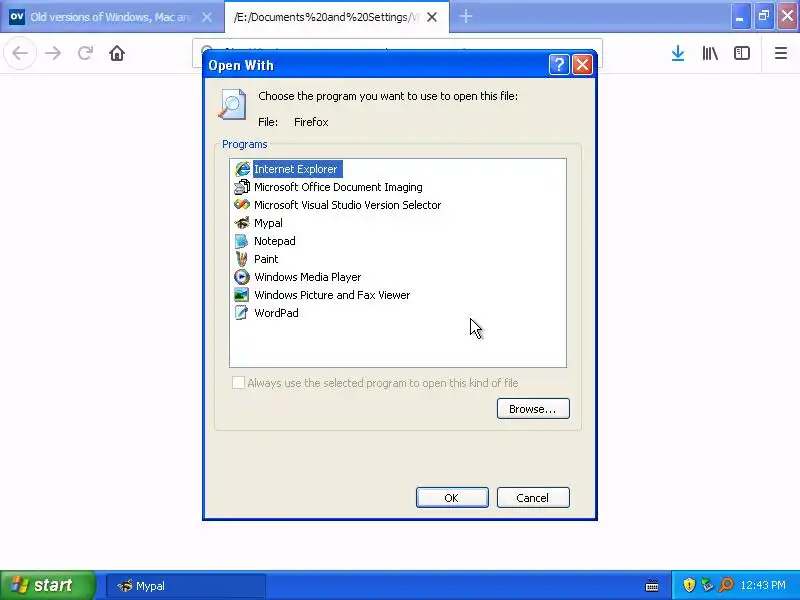This screenshot has height=600, width=800.
Task: Open a new browser tab
Action: [466, 17]
